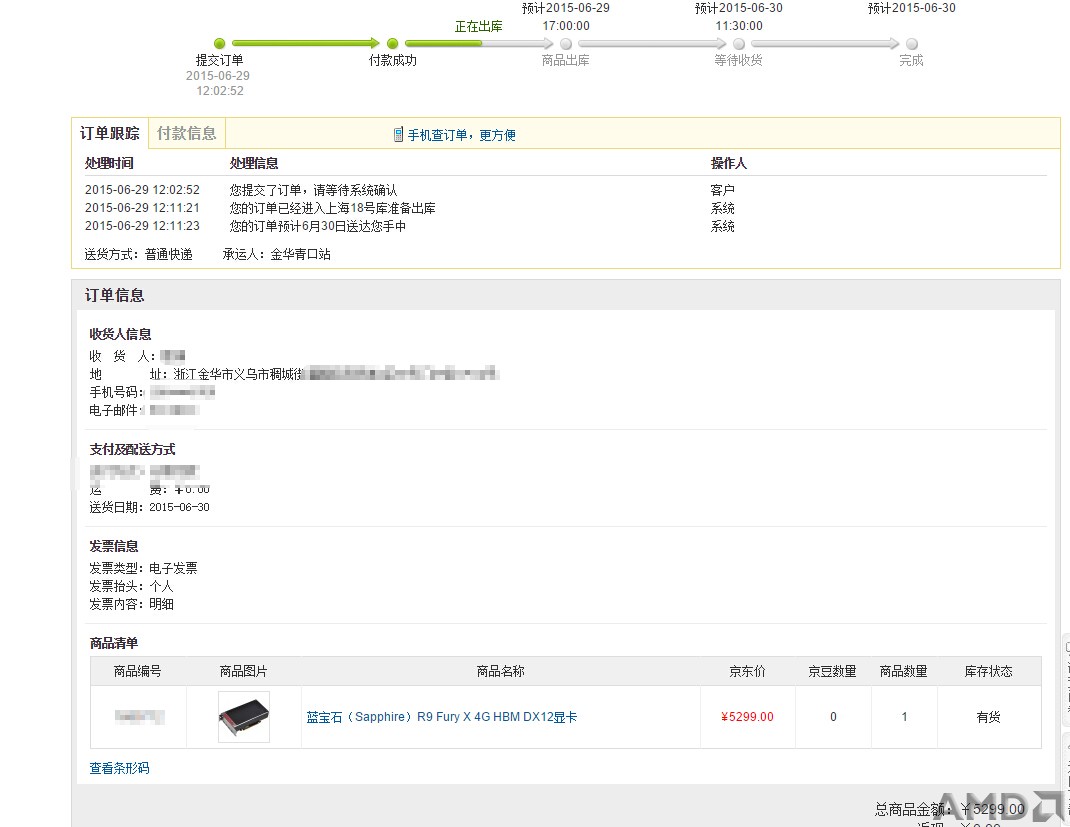Click the submit time 12:02:52 under 提交订单
Screen dimensions: 1070x827
(x=220, y=91)
